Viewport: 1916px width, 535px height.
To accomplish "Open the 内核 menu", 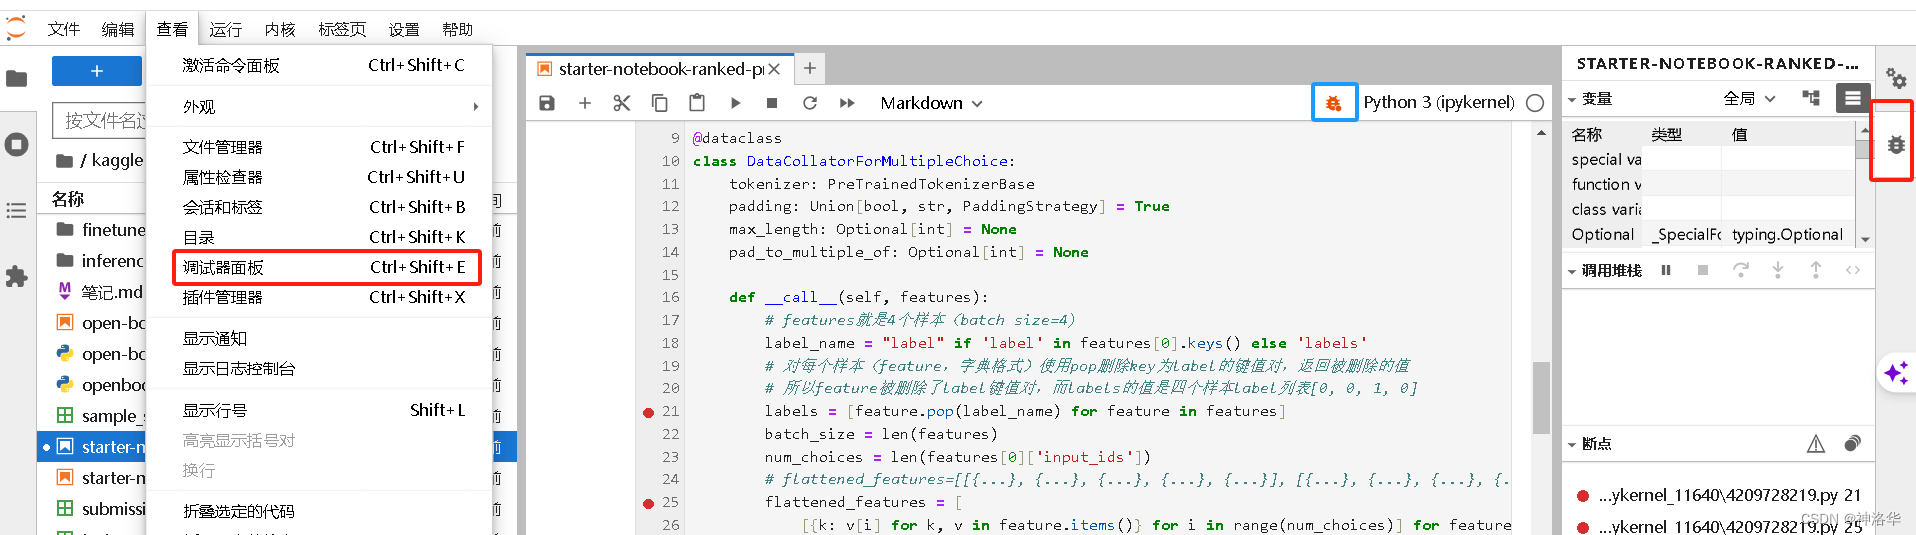I will tap(280, 29).
